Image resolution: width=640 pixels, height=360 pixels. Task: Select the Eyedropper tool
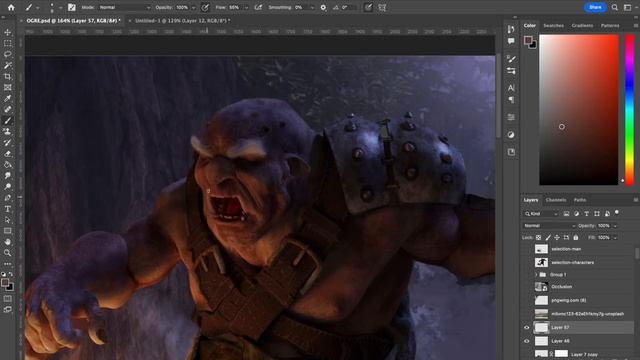[7, 98]
